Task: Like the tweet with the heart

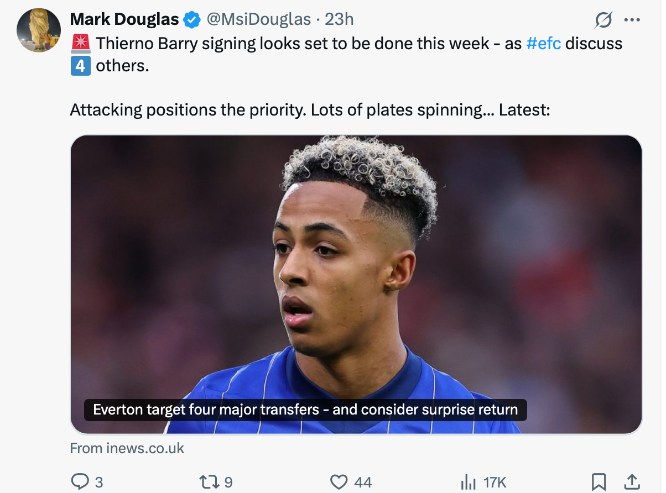Action: point(338,482)
